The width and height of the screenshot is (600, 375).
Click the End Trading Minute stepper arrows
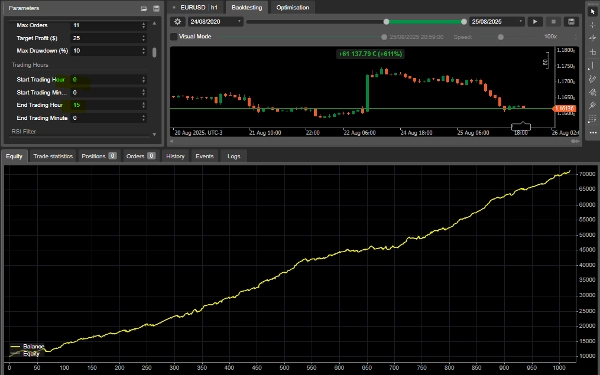(x=143, y=118)
